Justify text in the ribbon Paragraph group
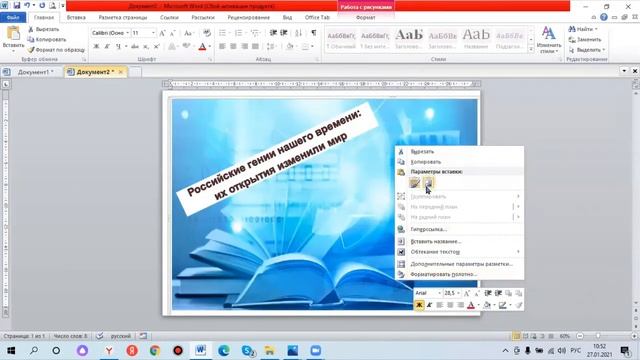The image size is (640, 360). coord(255,47)
